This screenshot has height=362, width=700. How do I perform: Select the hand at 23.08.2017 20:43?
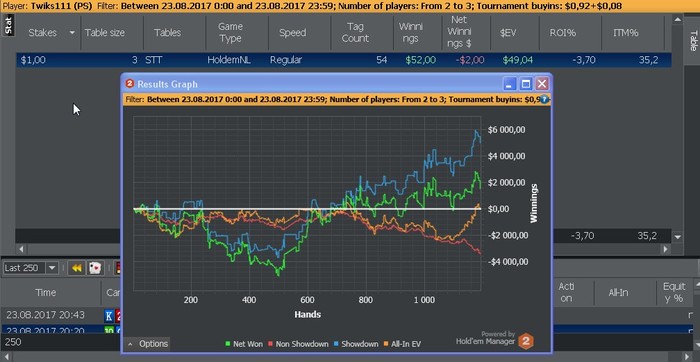(45, 315)
